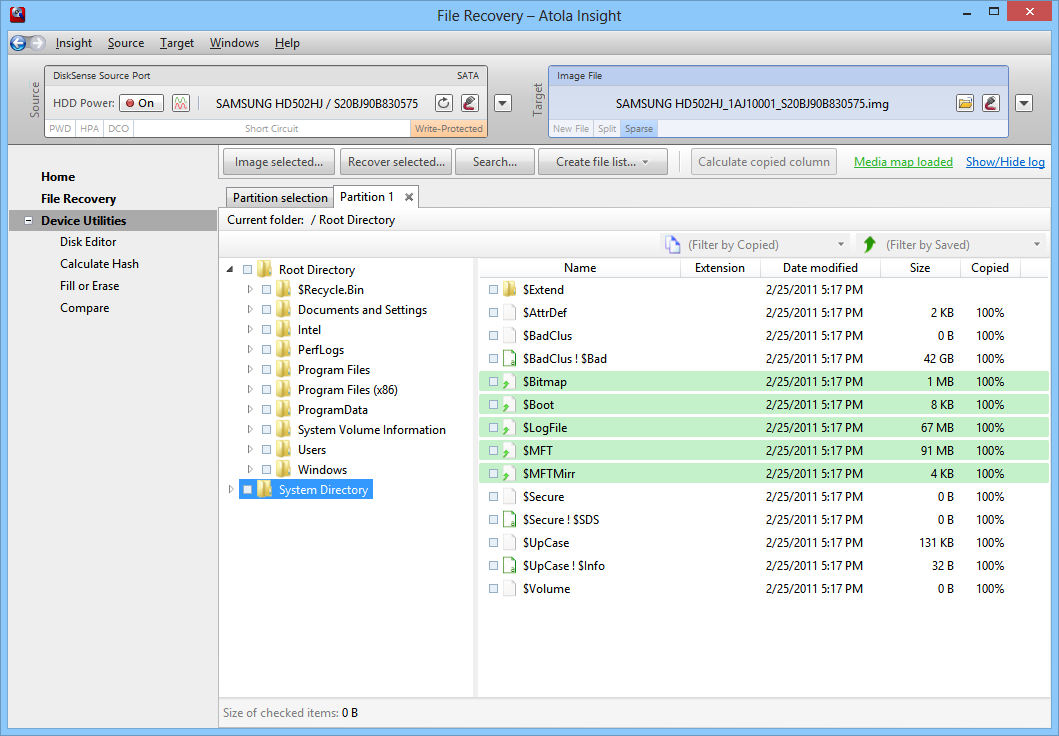This screenshot has height=736, width=1059.
Task: Click the forward navigation arrow icon
Action: click(38, 43)
